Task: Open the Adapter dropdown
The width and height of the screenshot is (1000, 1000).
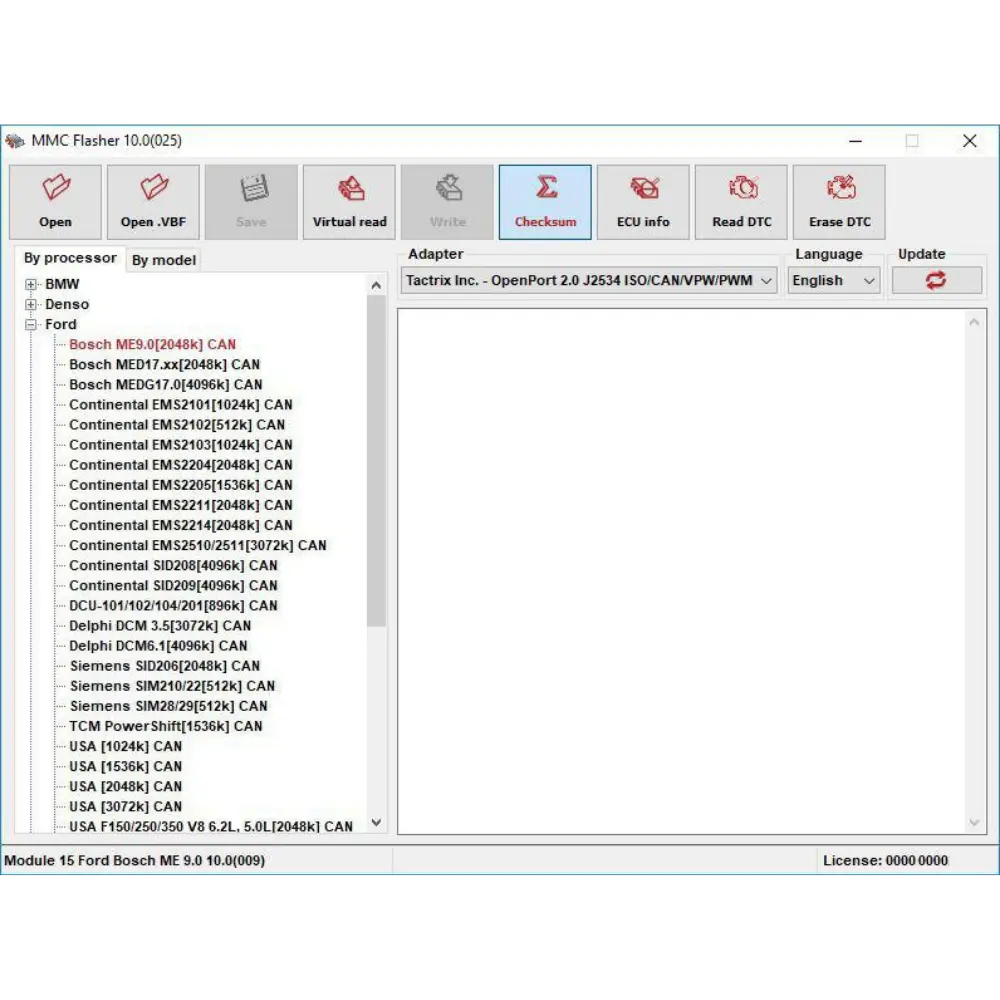Action: pos(589,281)
